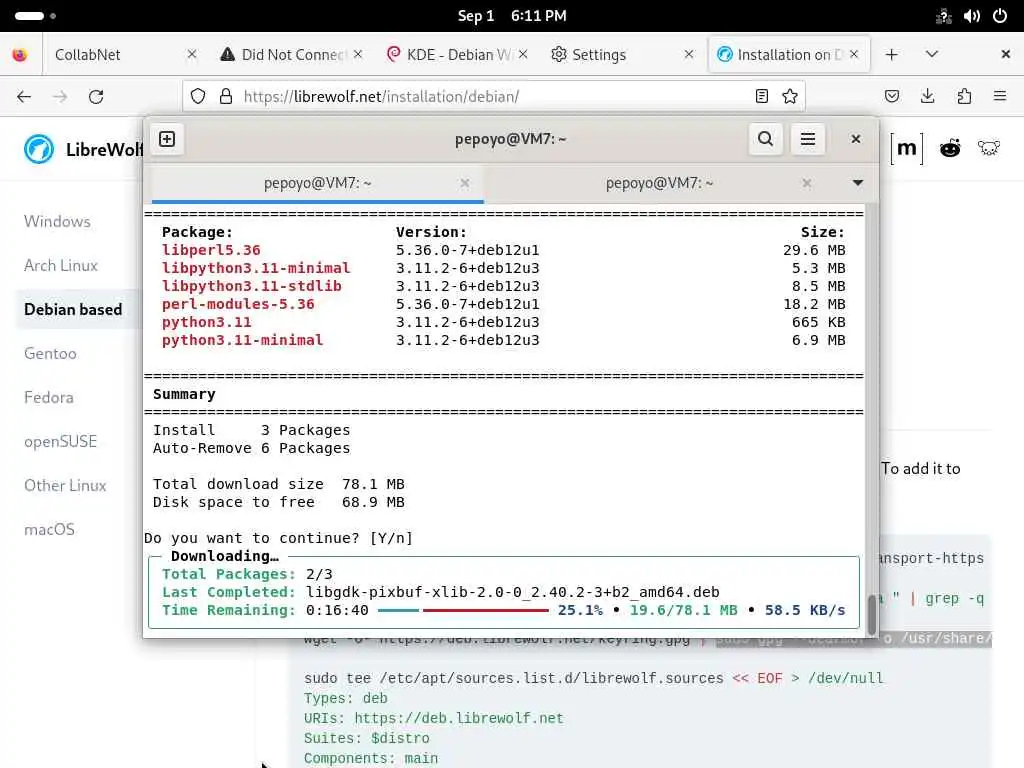This screenshot has height=768, width=1024.
Task: Open the Lemmy icon link
Action: pyautogui.click(x=989, y=149)
